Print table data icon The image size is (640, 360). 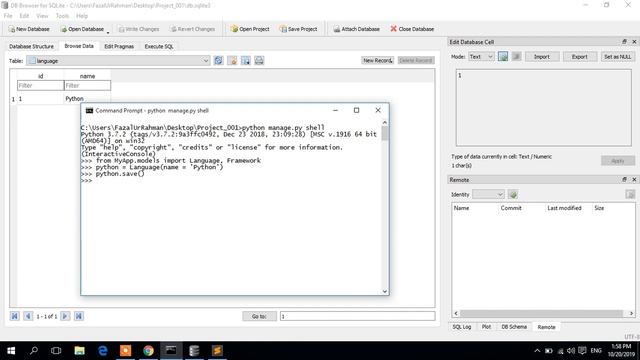[259, 61]
